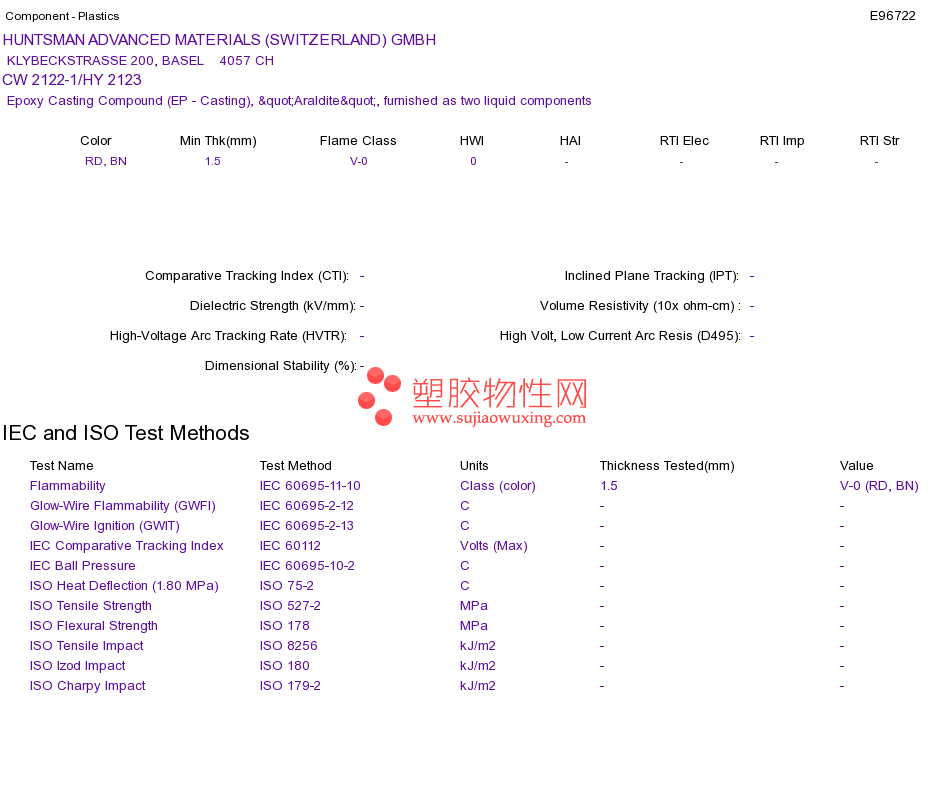Screen dimensions: 950x800
Task: Select ISO Heat Deflection (1.80 MPa)
Action: click(x=124, y=586)
